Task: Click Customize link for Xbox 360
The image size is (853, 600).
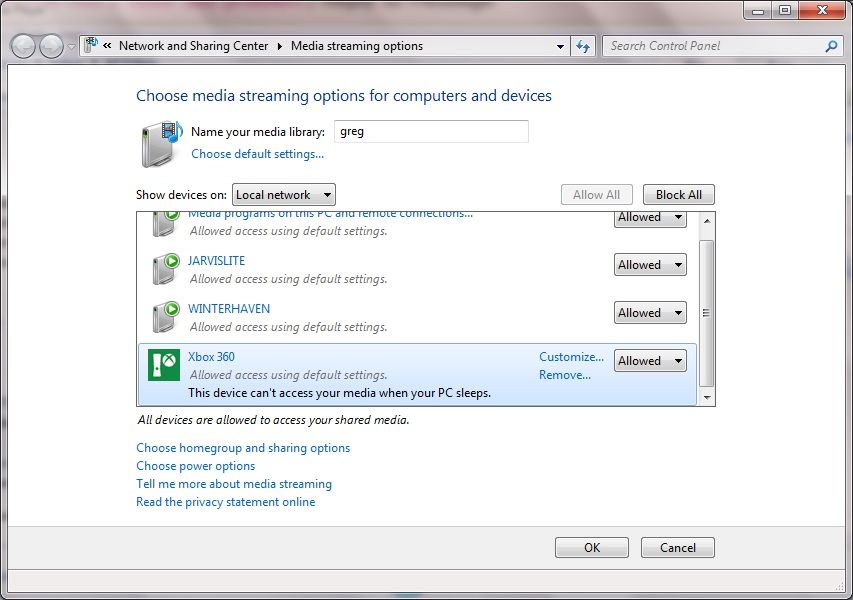Action: 571,357
